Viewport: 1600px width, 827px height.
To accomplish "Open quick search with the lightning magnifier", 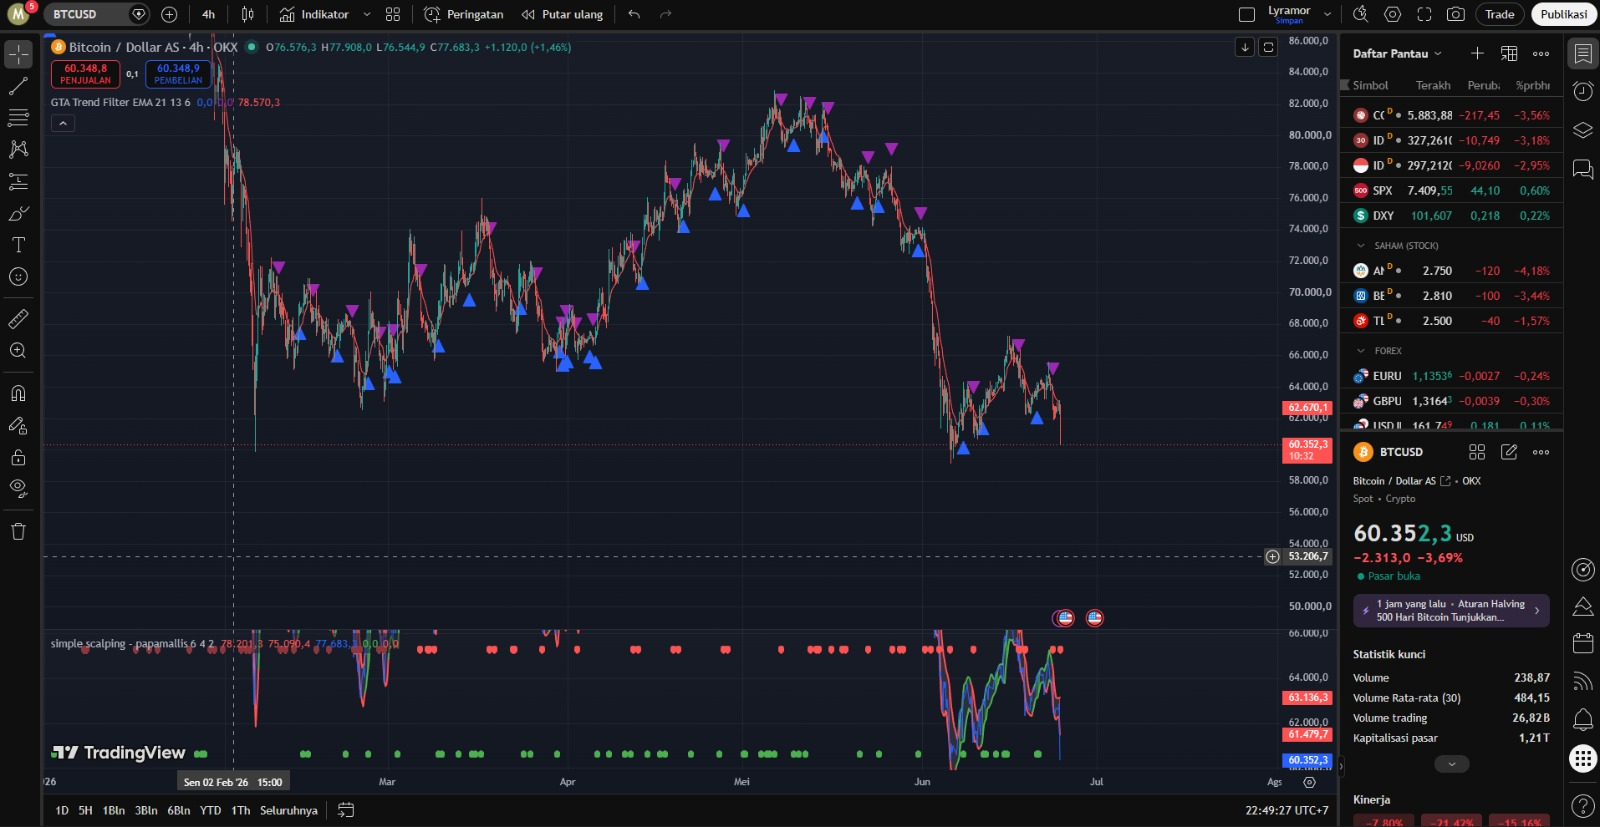I will click(x=1360, y=14).
